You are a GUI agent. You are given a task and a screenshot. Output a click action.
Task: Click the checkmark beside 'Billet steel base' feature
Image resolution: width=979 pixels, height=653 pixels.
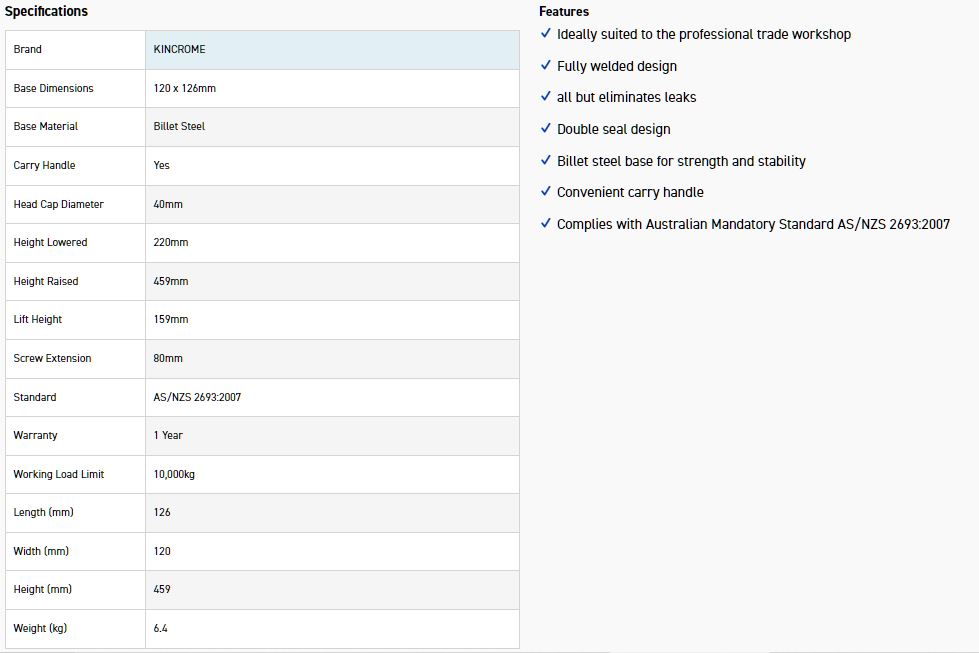click(545, 160)
